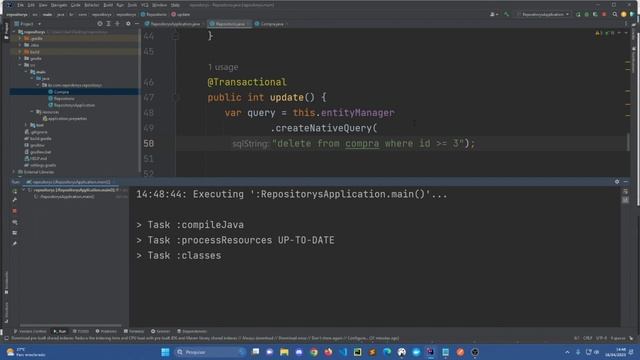The image size is (640, 360).
Task: Select settings.gradle in project tree
Action: 40,165
